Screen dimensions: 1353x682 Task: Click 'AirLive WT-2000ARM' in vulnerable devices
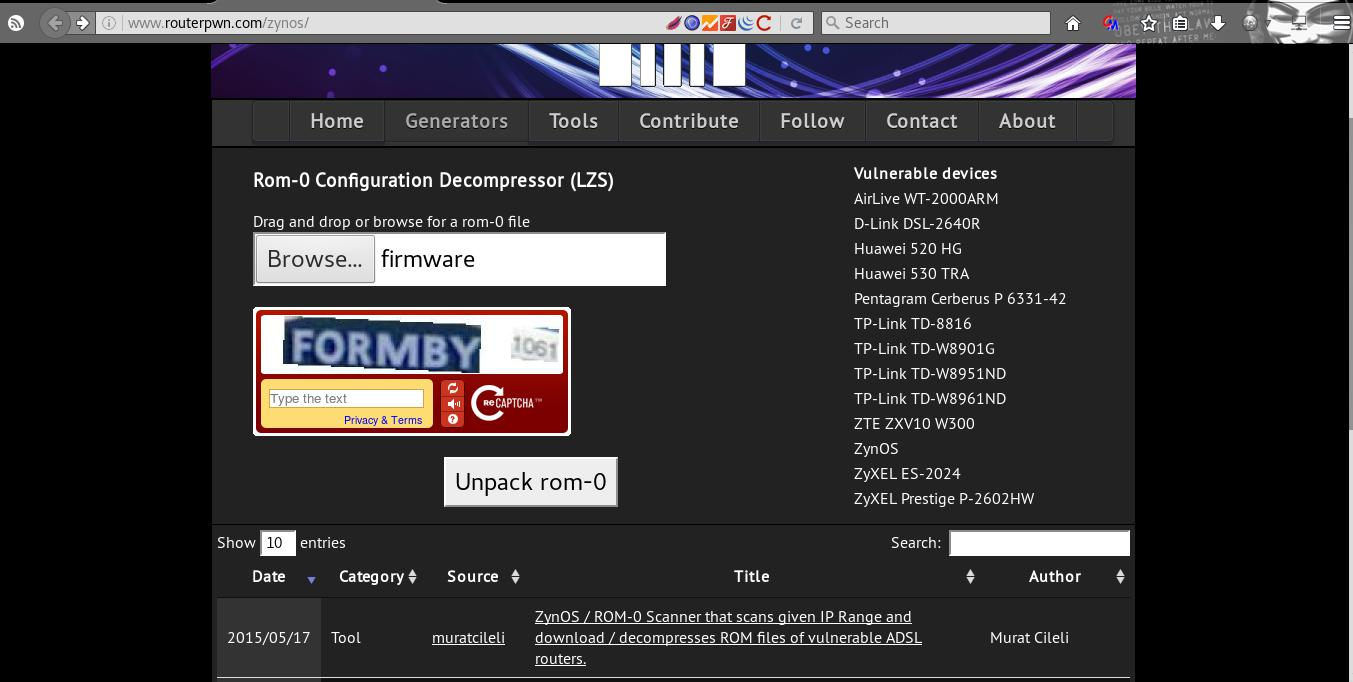(926, 198)
